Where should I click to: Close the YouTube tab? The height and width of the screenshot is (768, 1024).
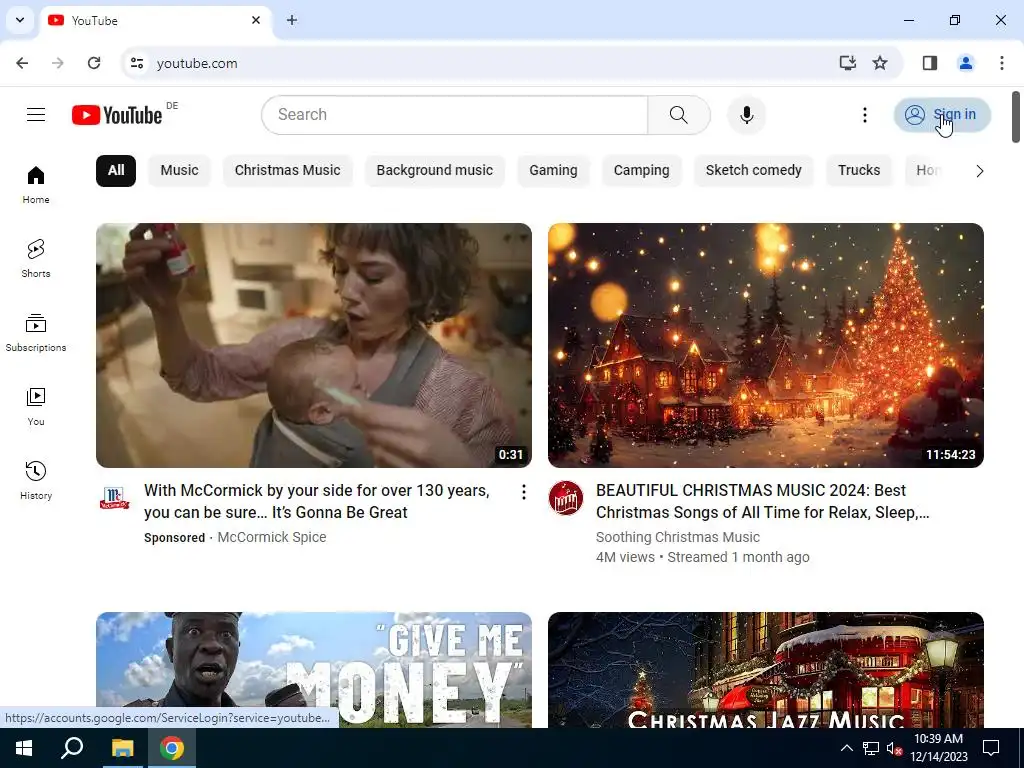coord(256,20)
